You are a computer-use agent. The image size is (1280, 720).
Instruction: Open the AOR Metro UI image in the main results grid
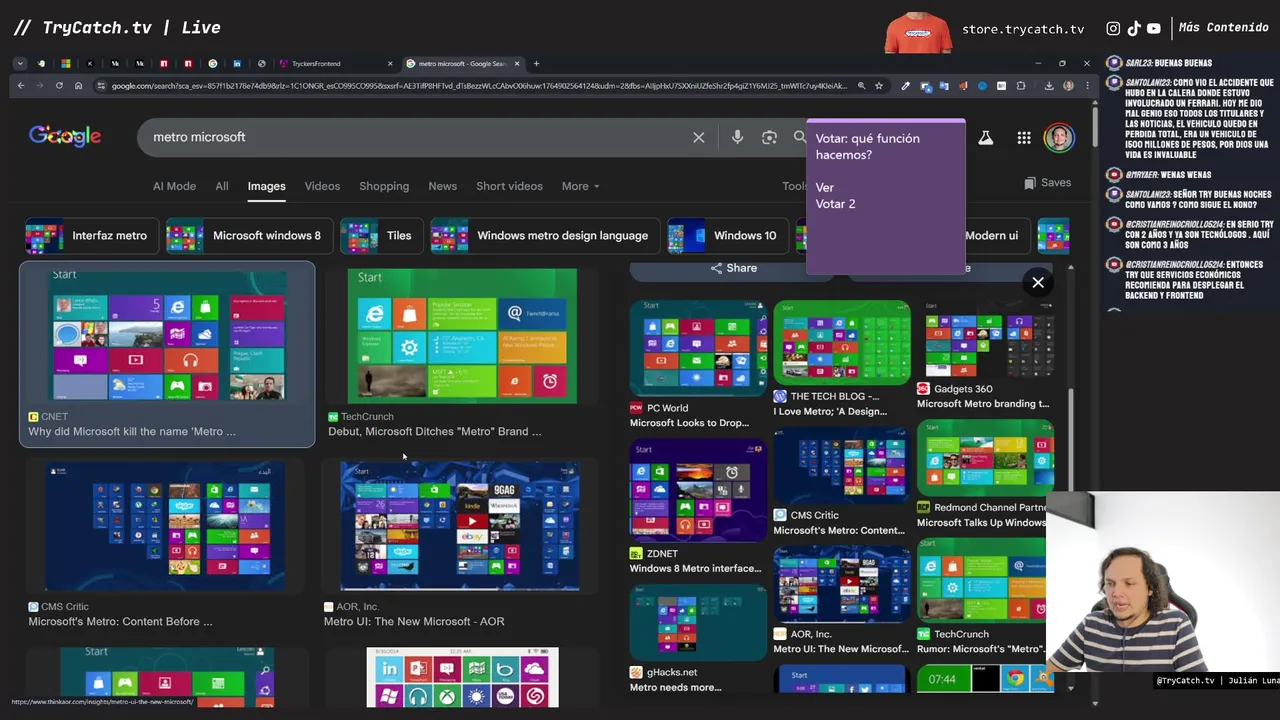coord(460,526)
